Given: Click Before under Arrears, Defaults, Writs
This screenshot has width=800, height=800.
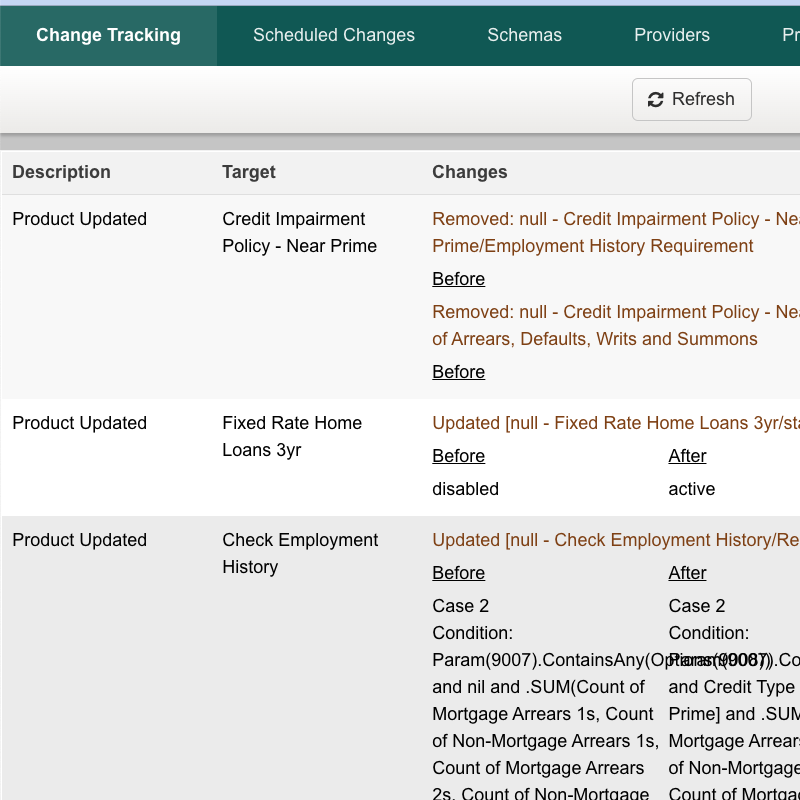Looking at the screenshot, I should (x=458, y=372).
